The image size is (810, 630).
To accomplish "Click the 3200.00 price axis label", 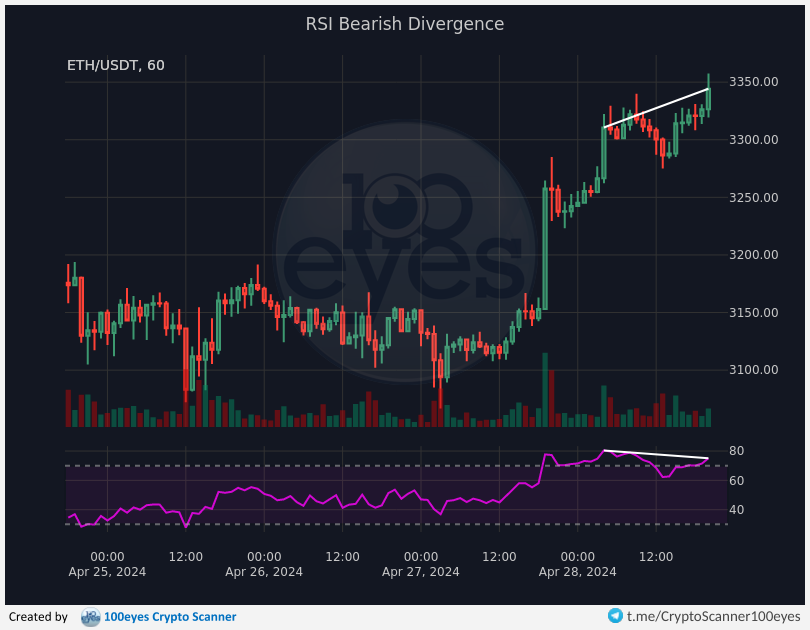I will click(x=756, y=255).
